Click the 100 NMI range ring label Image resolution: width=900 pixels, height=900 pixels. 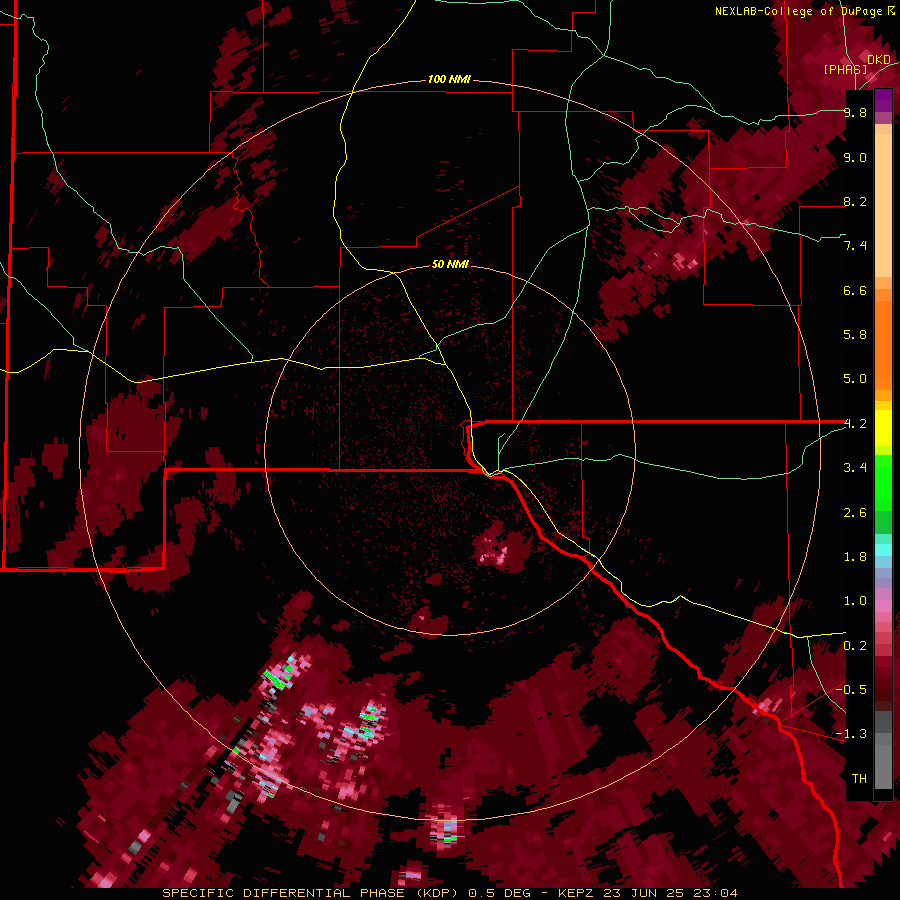point(449,79)
